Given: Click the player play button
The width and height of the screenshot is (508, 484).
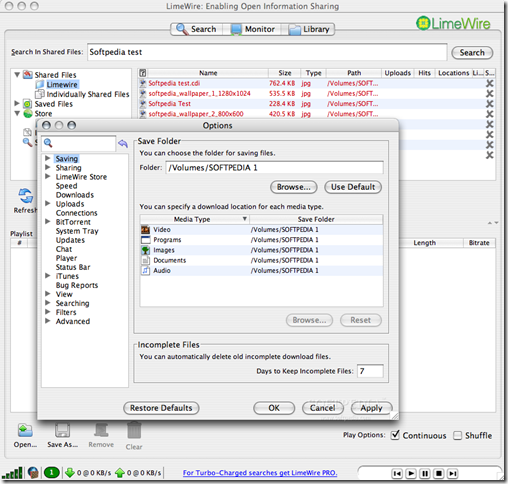Looking at the screenshot, I should click(411, 473).
